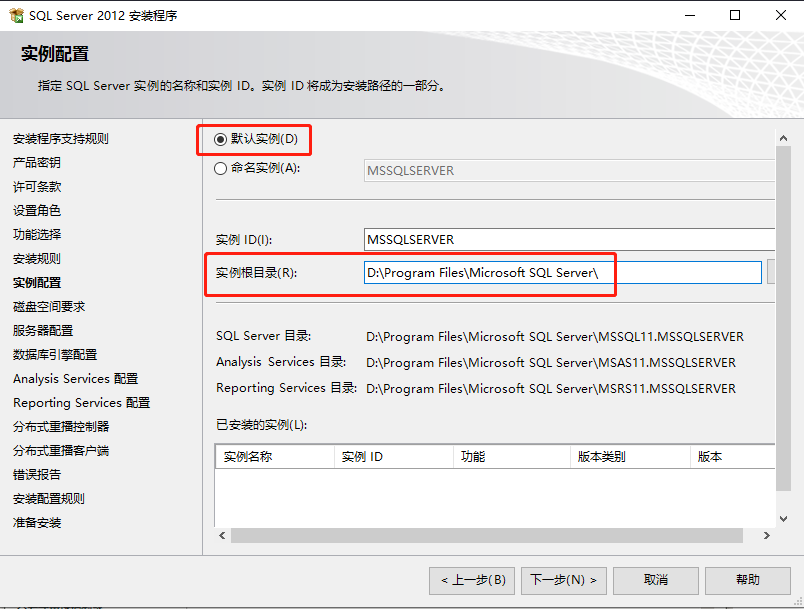Click 分布式重播客户端 step
The image size is (804, 609).
pyautogui.click(x=61, y=451)
